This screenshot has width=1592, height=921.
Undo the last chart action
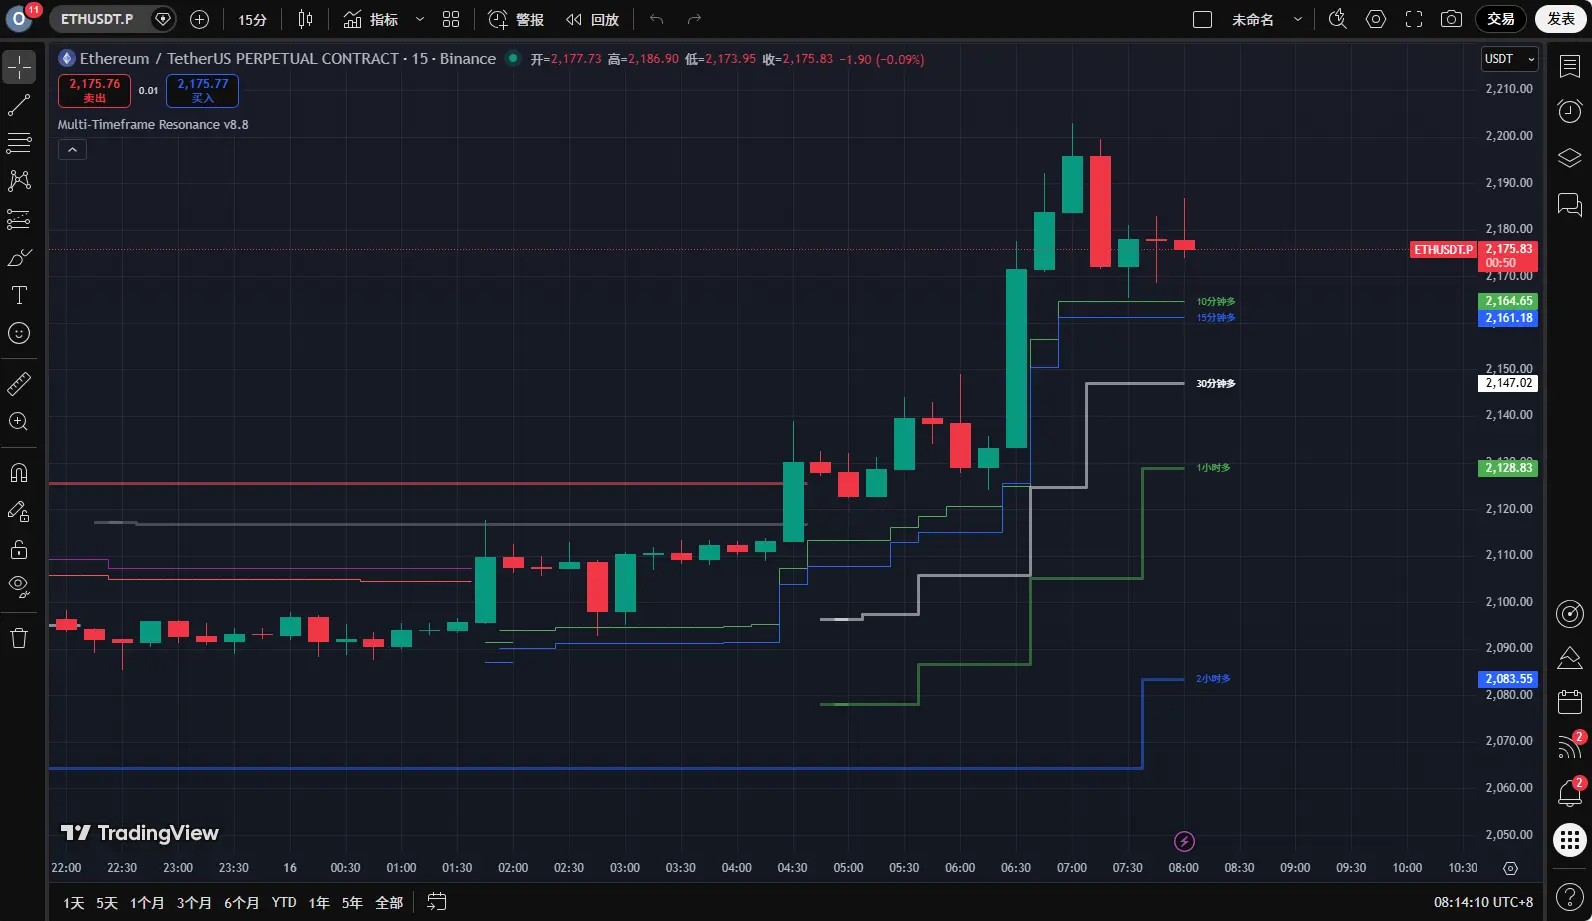coord(656,19)
